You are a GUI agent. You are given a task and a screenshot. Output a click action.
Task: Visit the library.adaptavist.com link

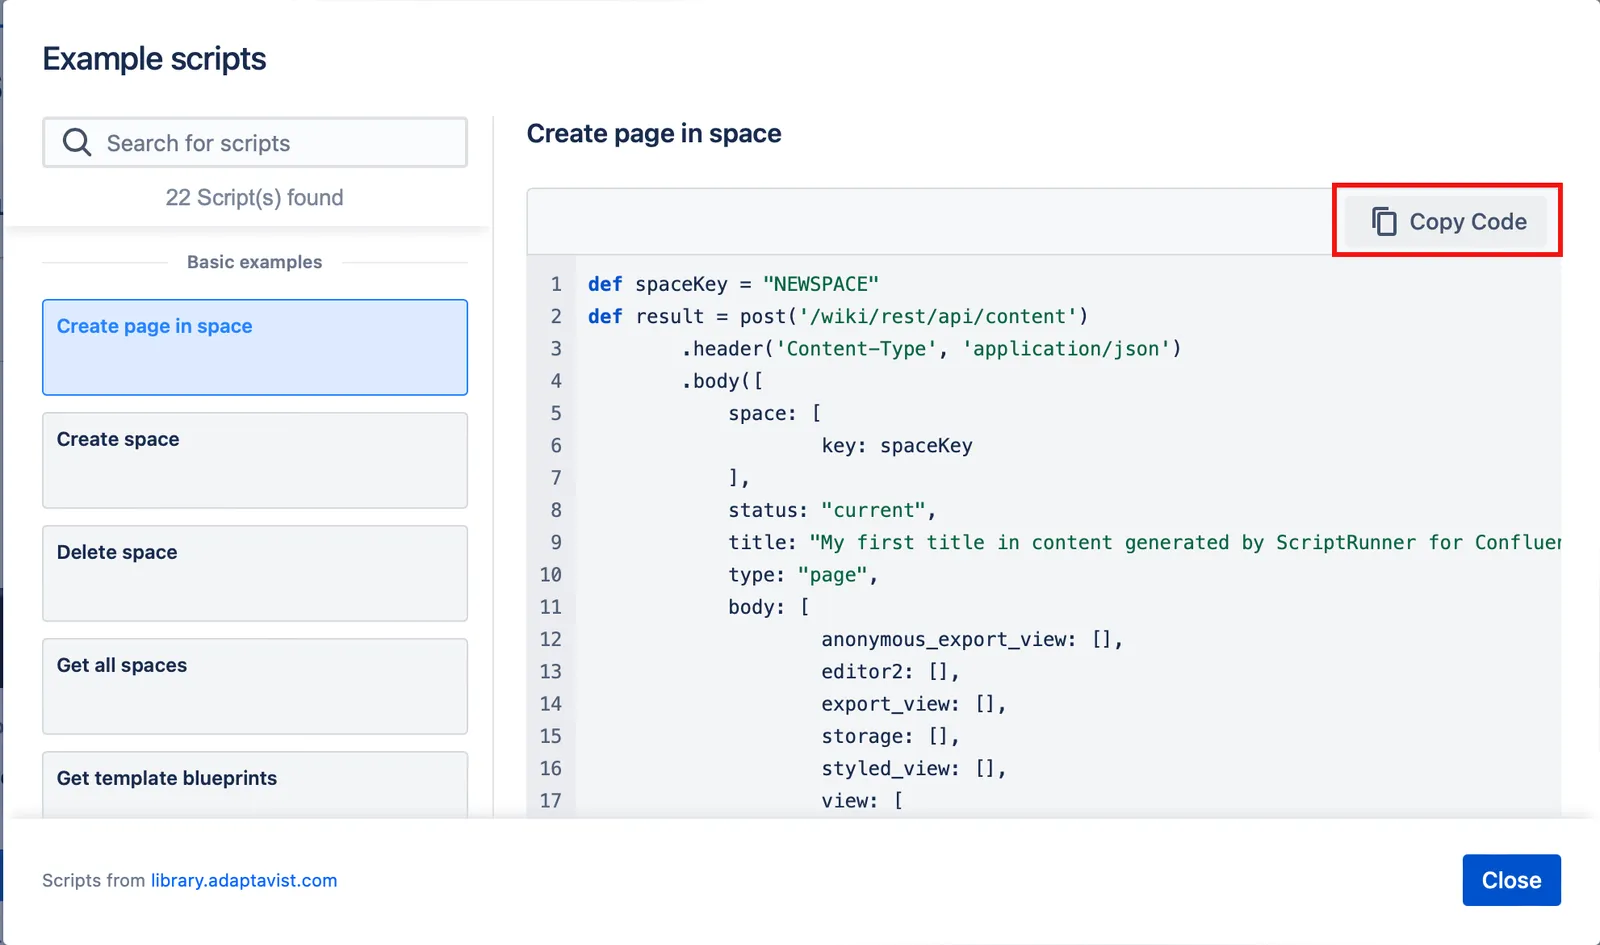pyautogui.click(x=244, y=880)
